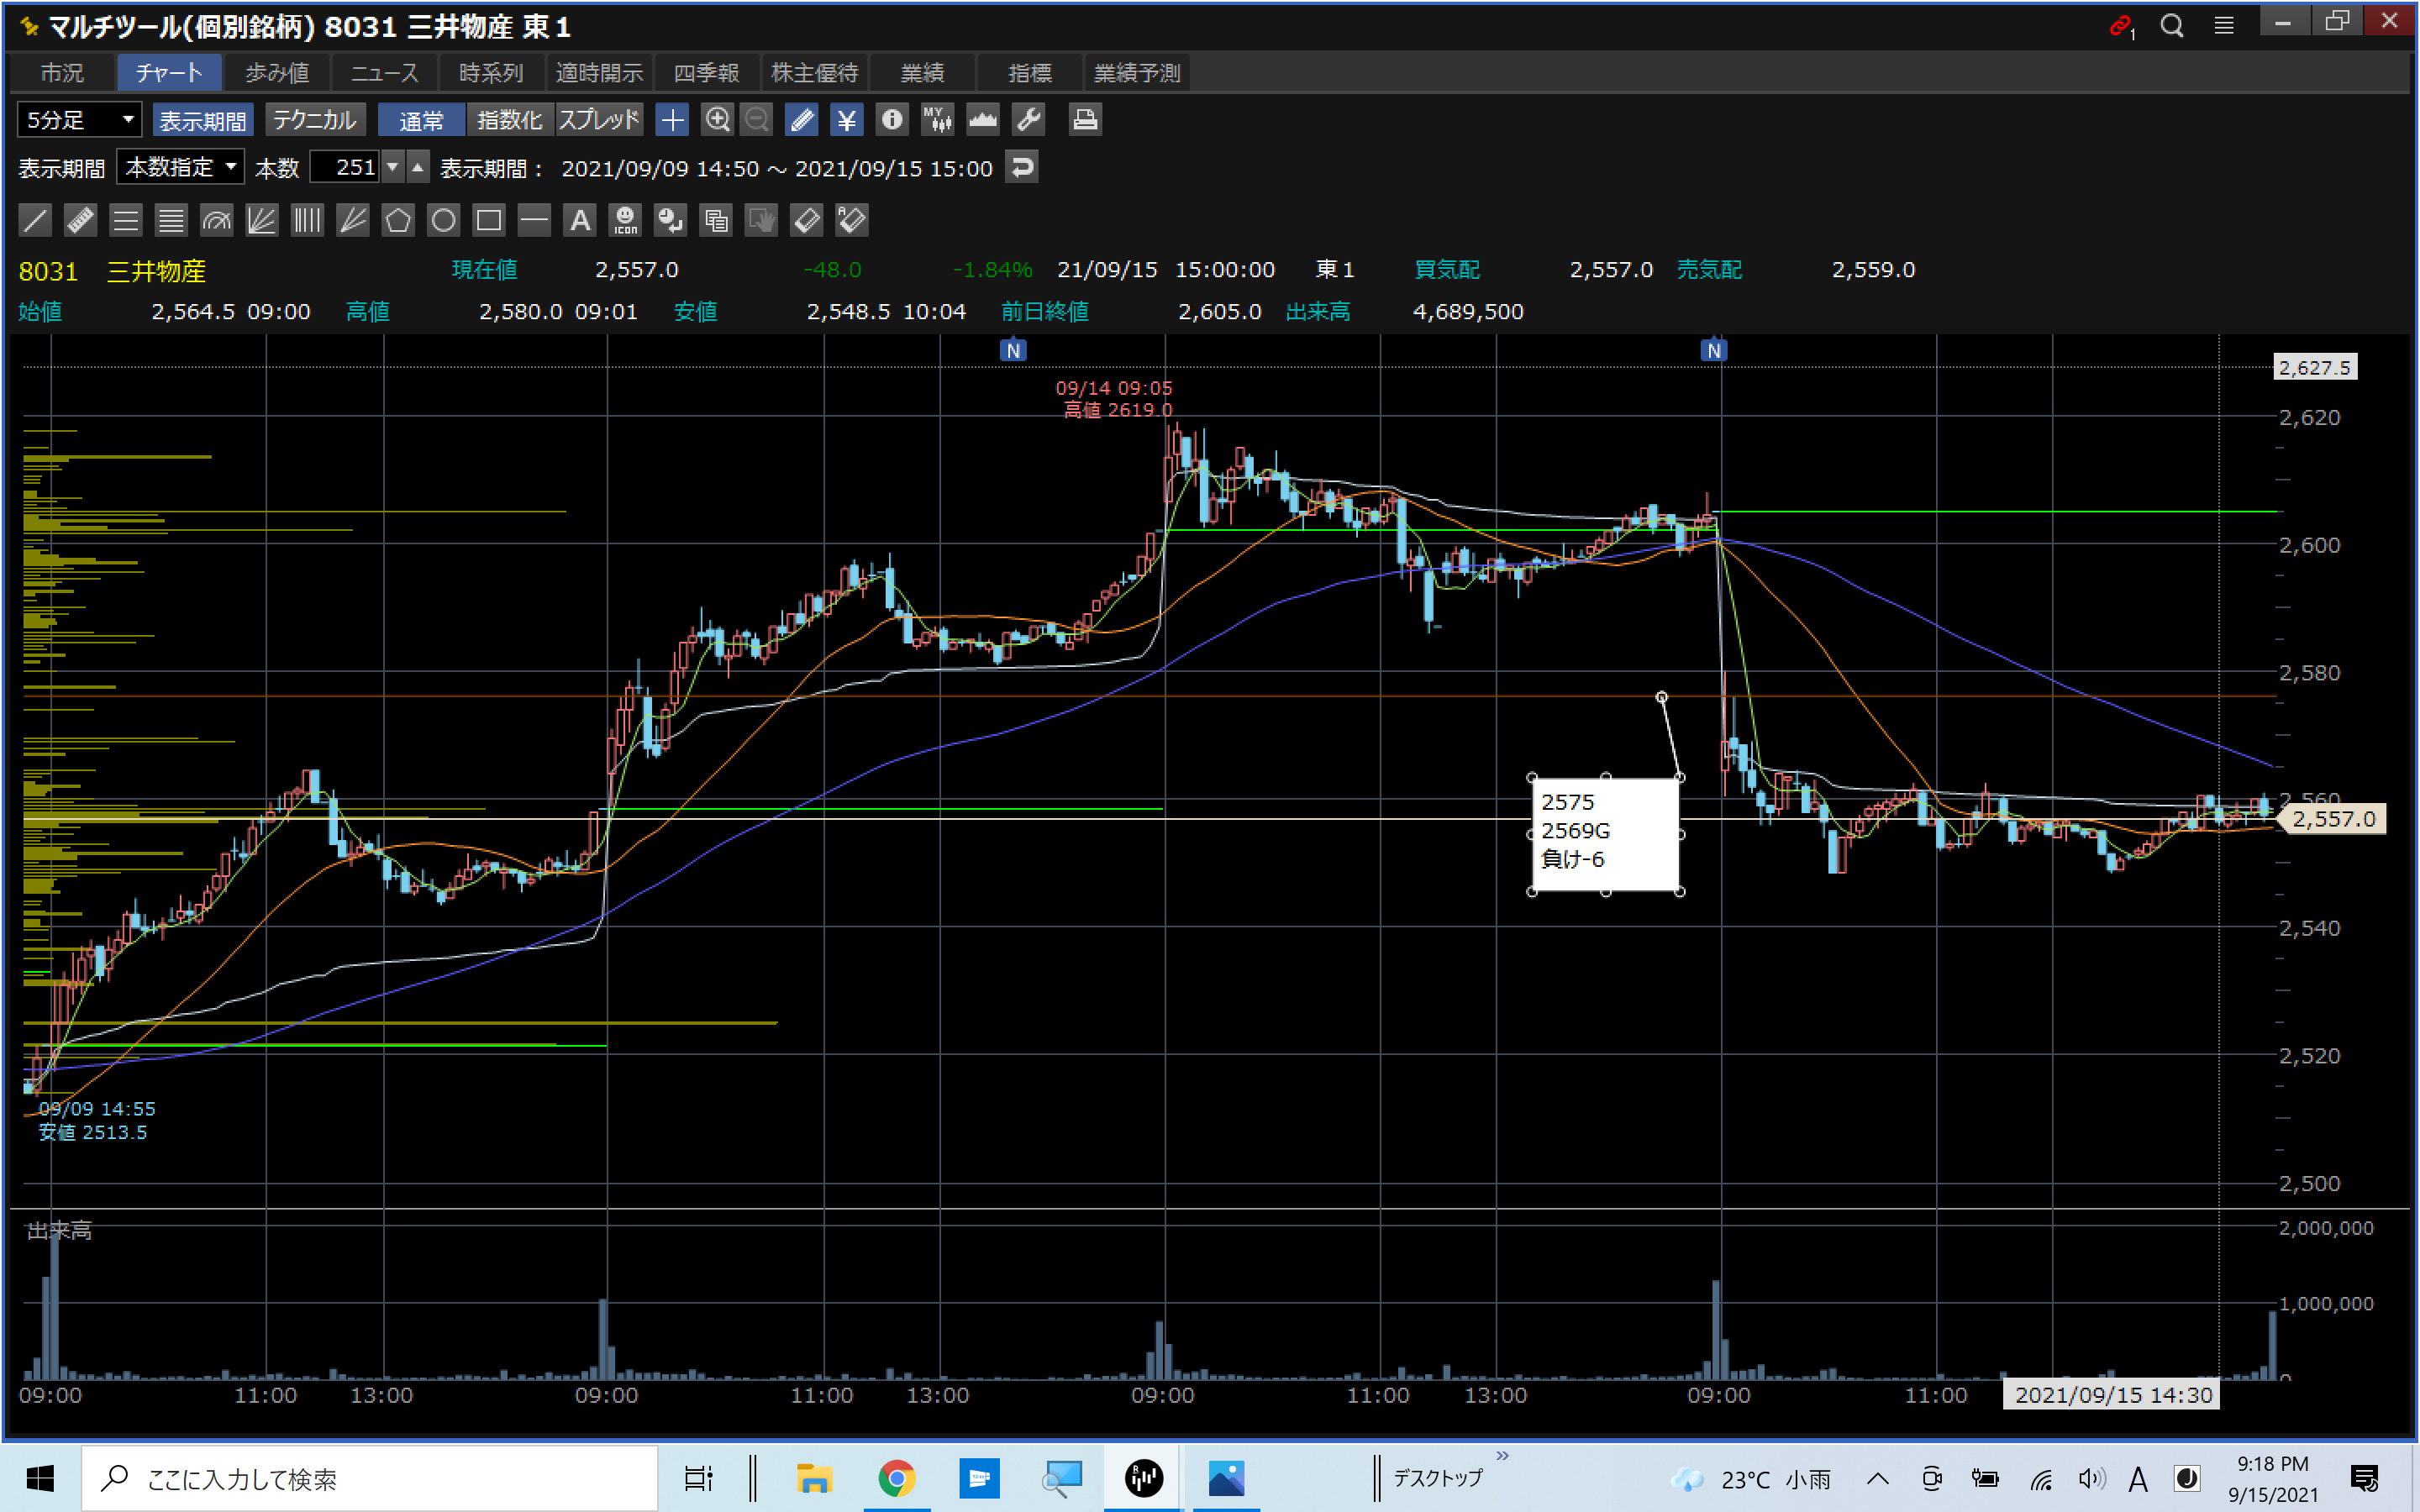
Task: Click the 本数 251 input field
Action: (345, 167)
